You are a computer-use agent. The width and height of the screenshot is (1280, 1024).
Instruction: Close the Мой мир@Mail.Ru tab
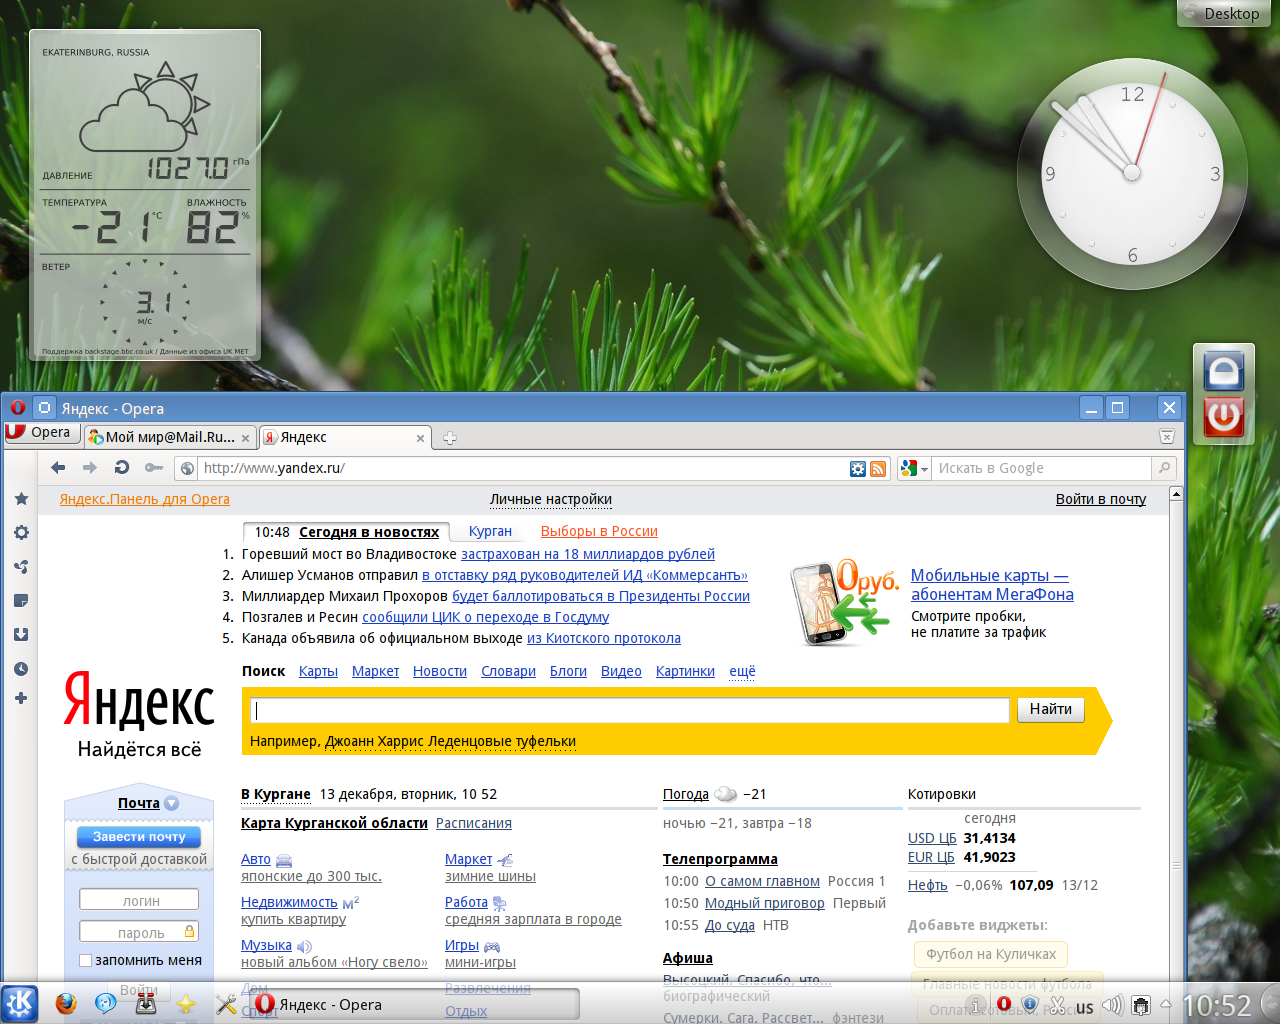point(245,438)
